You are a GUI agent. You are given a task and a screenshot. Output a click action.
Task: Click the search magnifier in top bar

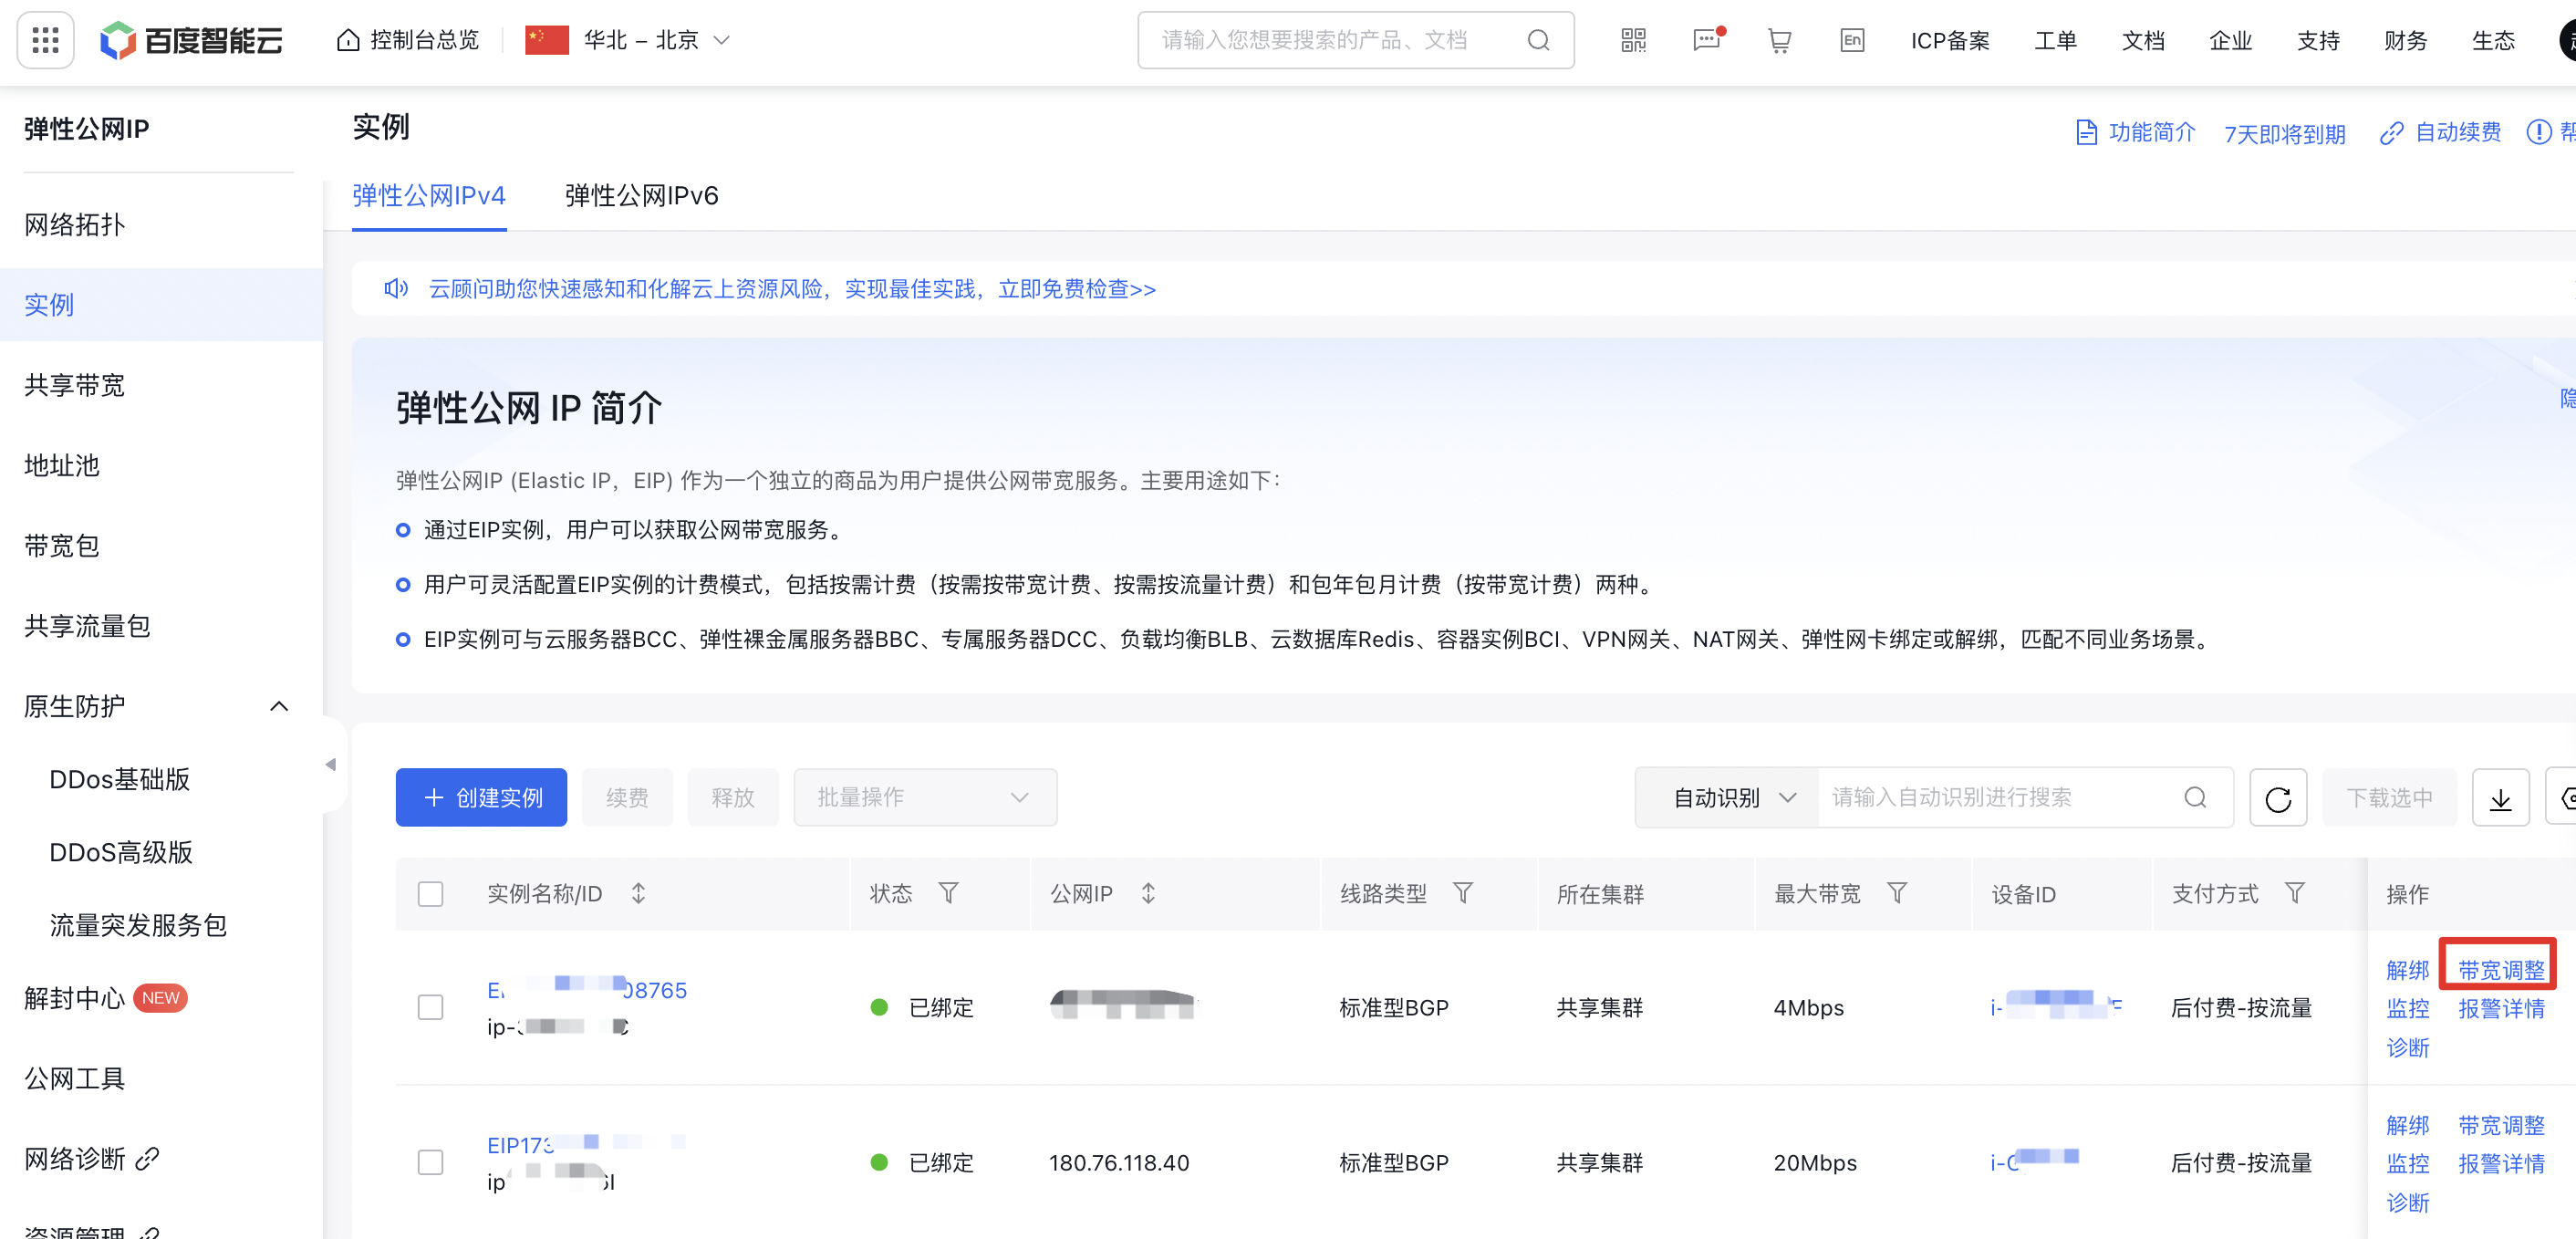tap(1538, 40)
